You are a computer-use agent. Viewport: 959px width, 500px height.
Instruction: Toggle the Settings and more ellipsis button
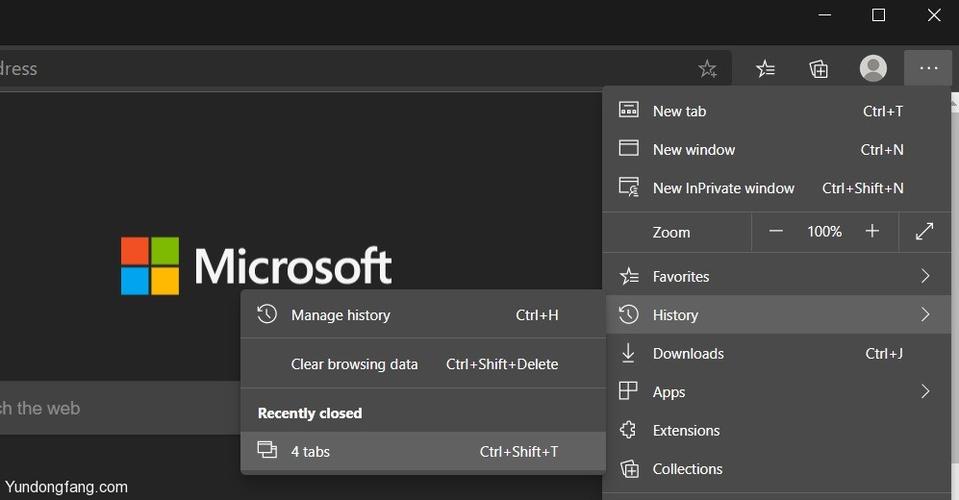928,68
